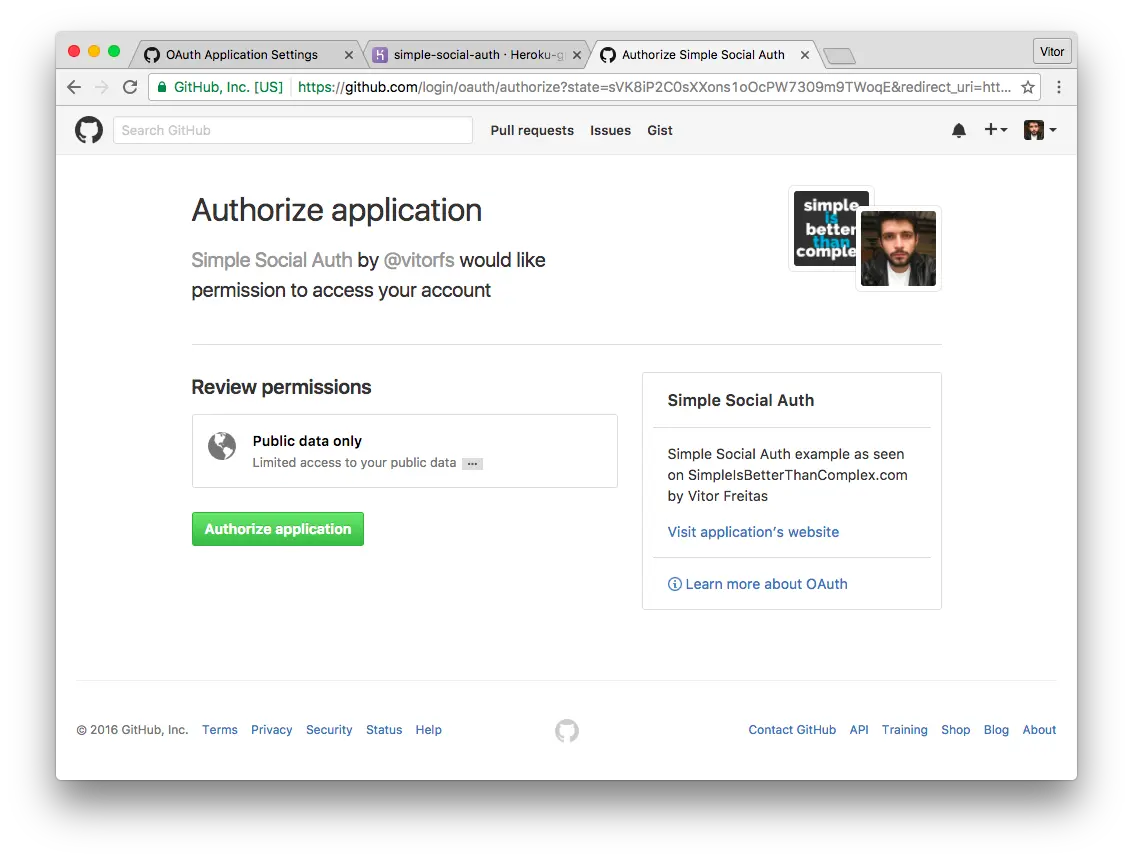The height and width of the screenshot is (860, 1133).
Task: Click the GitHub octocat logo in the header
Action: point(88,129)
